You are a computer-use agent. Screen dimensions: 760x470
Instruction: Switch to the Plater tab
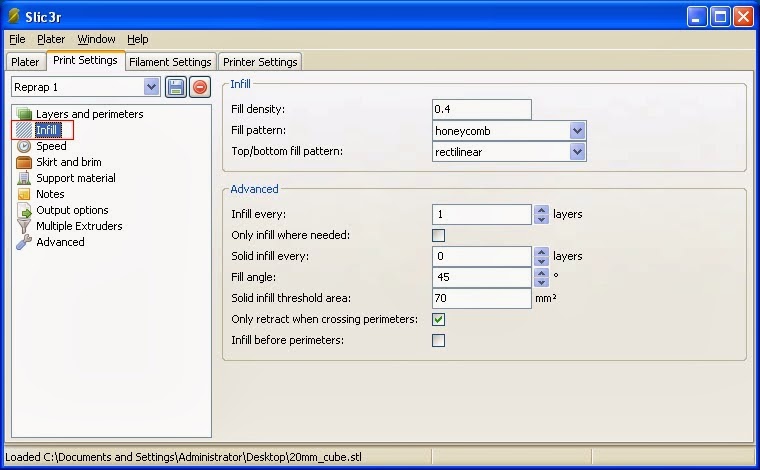point(25,62)
